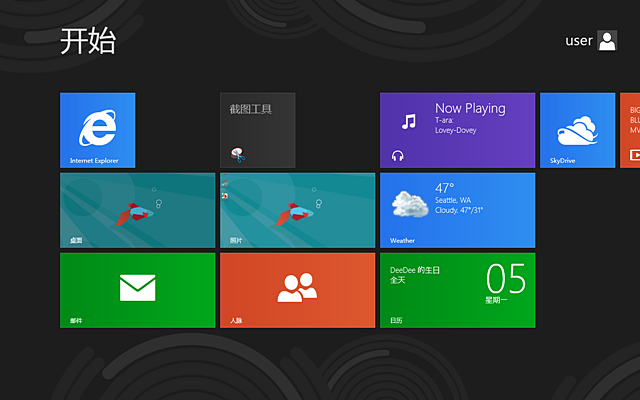
Task: Click the music note icon on Now Playing
Action: coord(409,121)
